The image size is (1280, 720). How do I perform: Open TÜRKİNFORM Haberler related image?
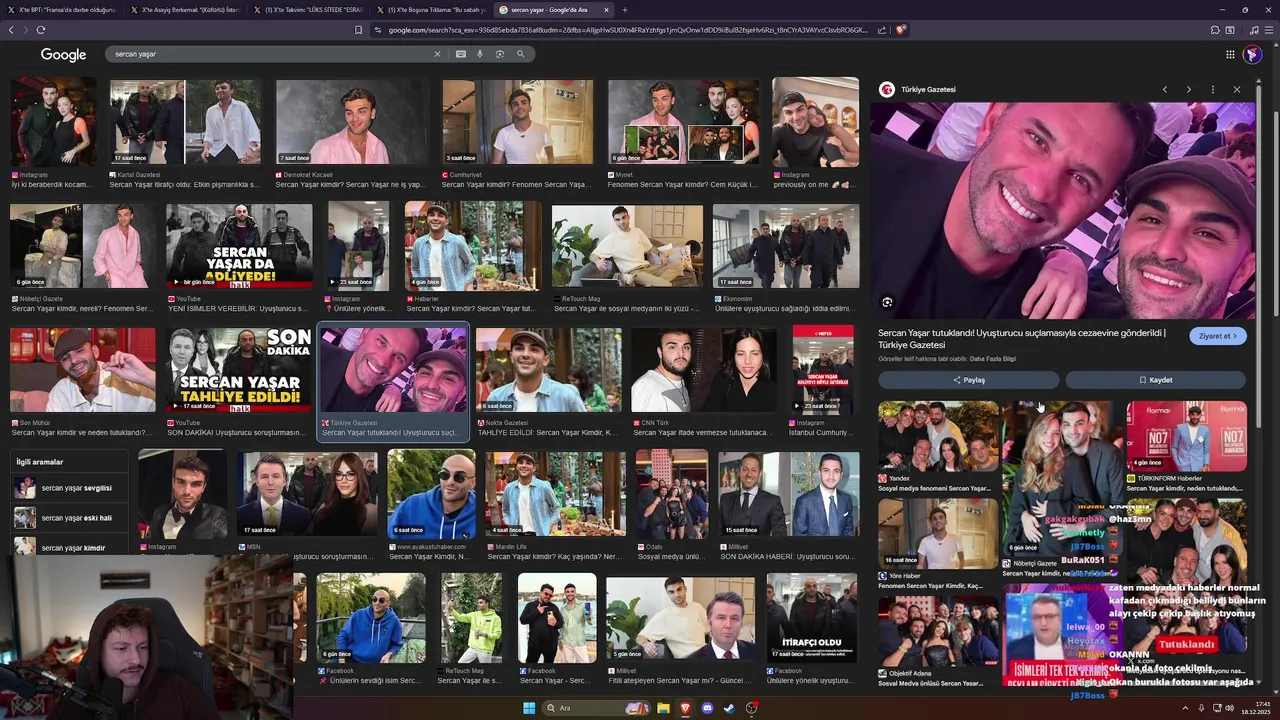pyautogui.click(x=1186, y=437)
